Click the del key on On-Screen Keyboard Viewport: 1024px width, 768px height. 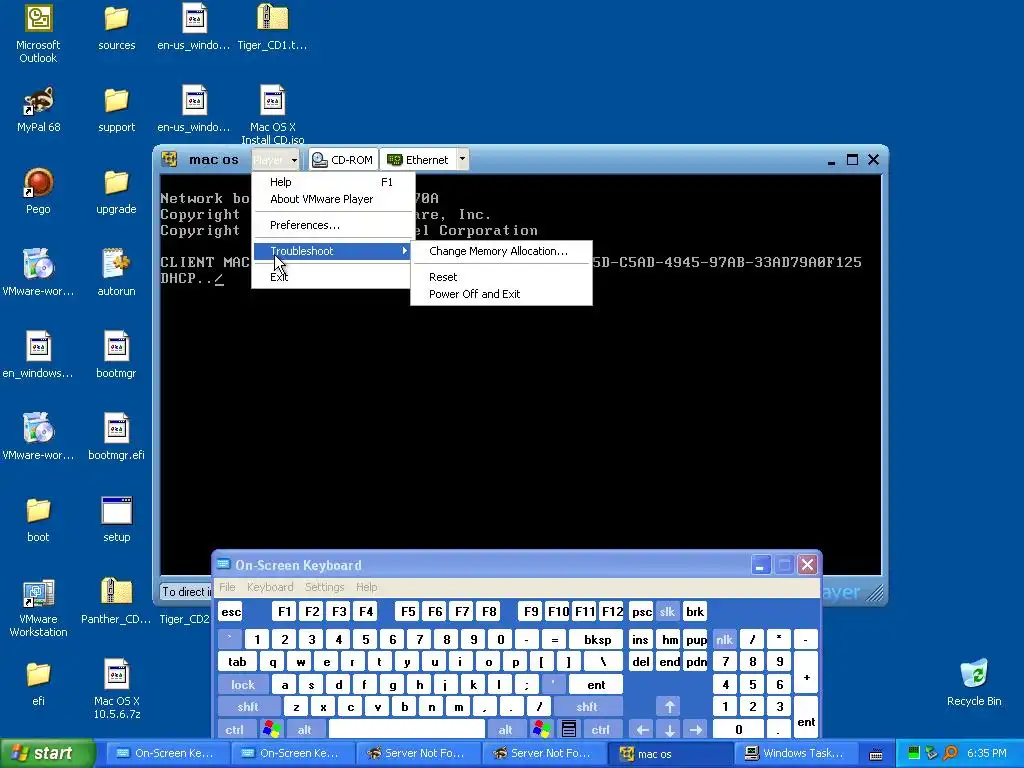[x=641, y=662]
